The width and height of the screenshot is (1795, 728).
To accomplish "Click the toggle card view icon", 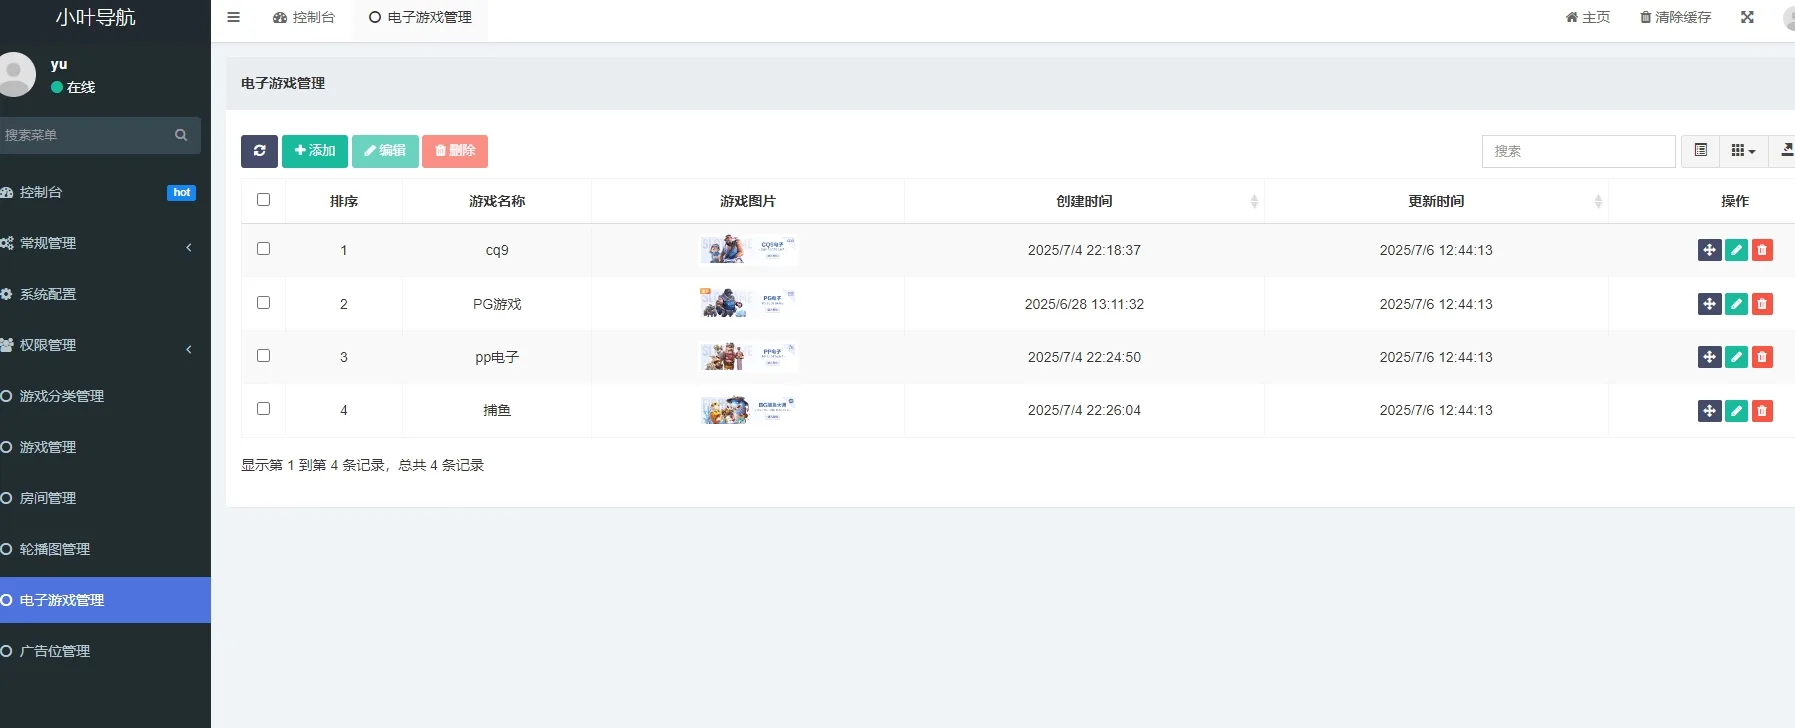I will (1700, 151).
